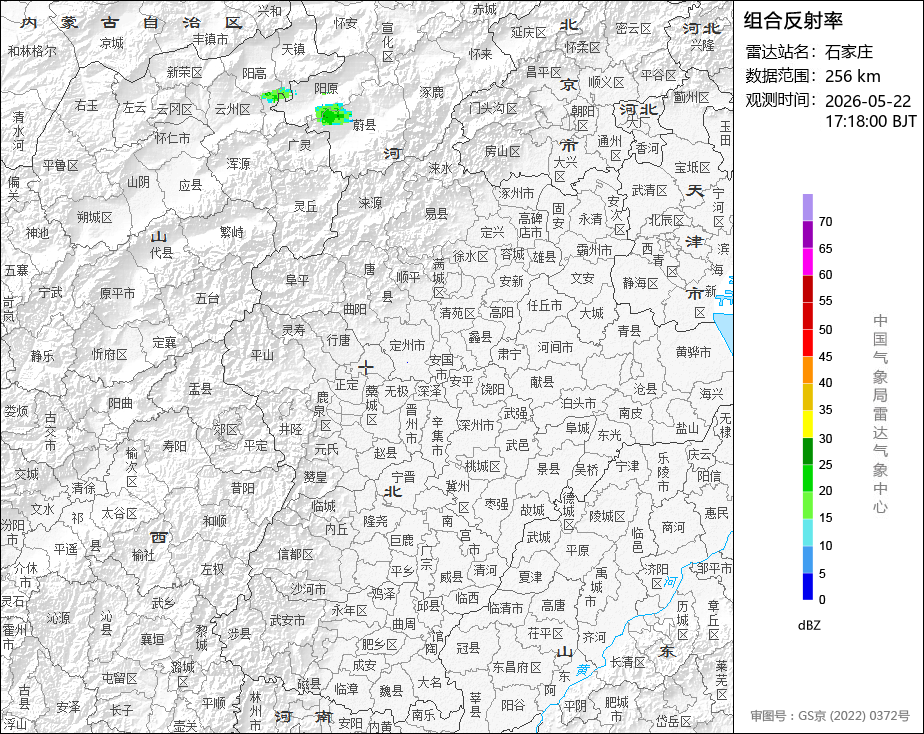The image size is (924, 734).
Task: Click the radar station cross marker near 正定
Action: pos(366,368)
